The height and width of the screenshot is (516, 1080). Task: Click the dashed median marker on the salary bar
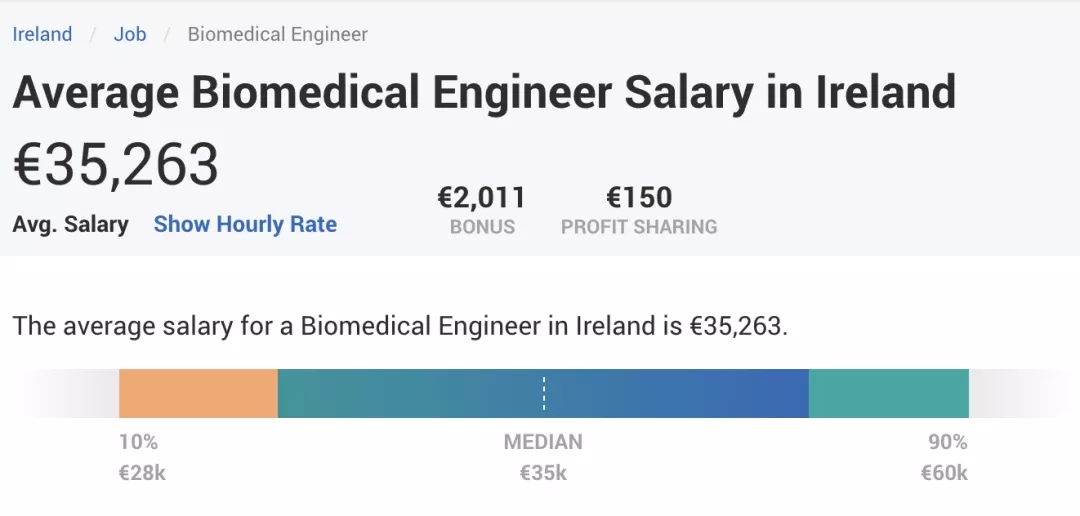[543, 393]
